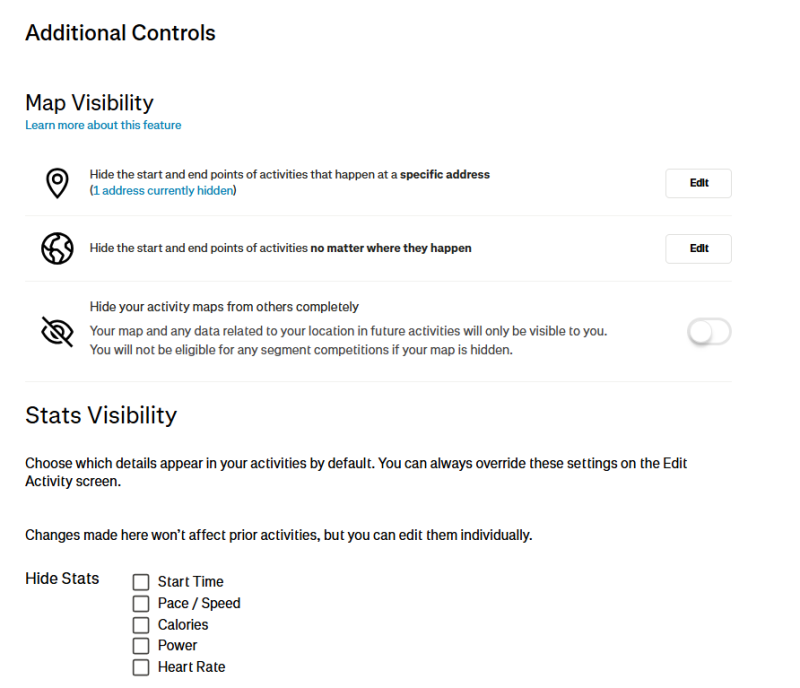Click the Stats Visibility heading

point(100,415)
